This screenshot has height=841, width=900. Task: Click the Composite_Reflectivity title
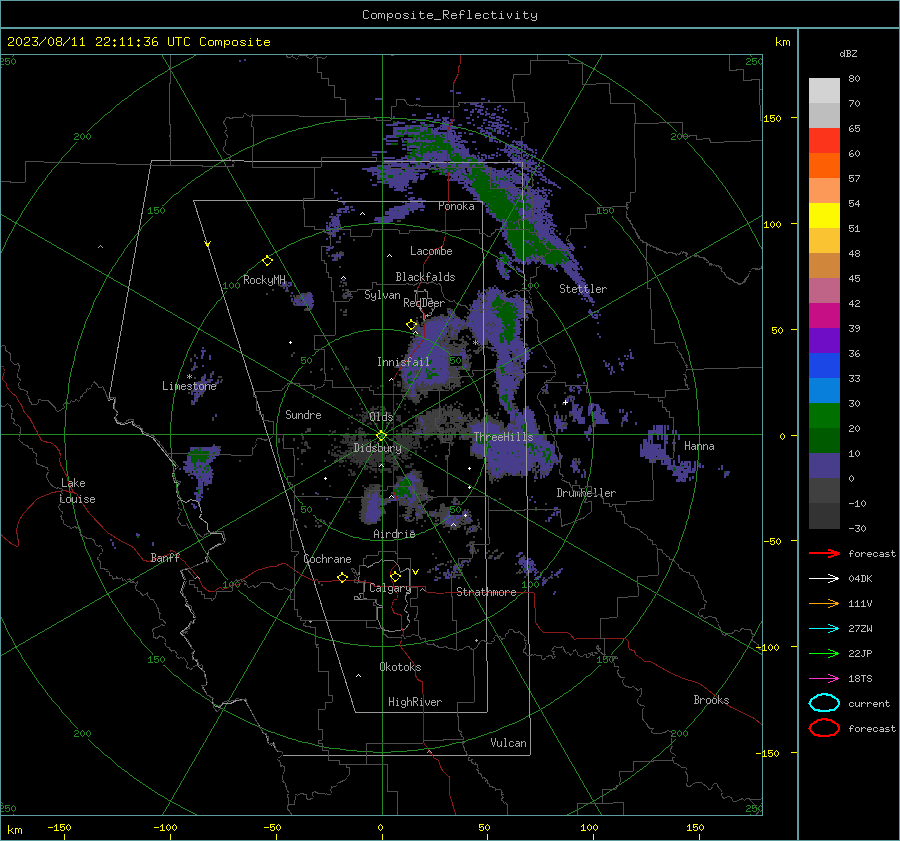(449, 15)
